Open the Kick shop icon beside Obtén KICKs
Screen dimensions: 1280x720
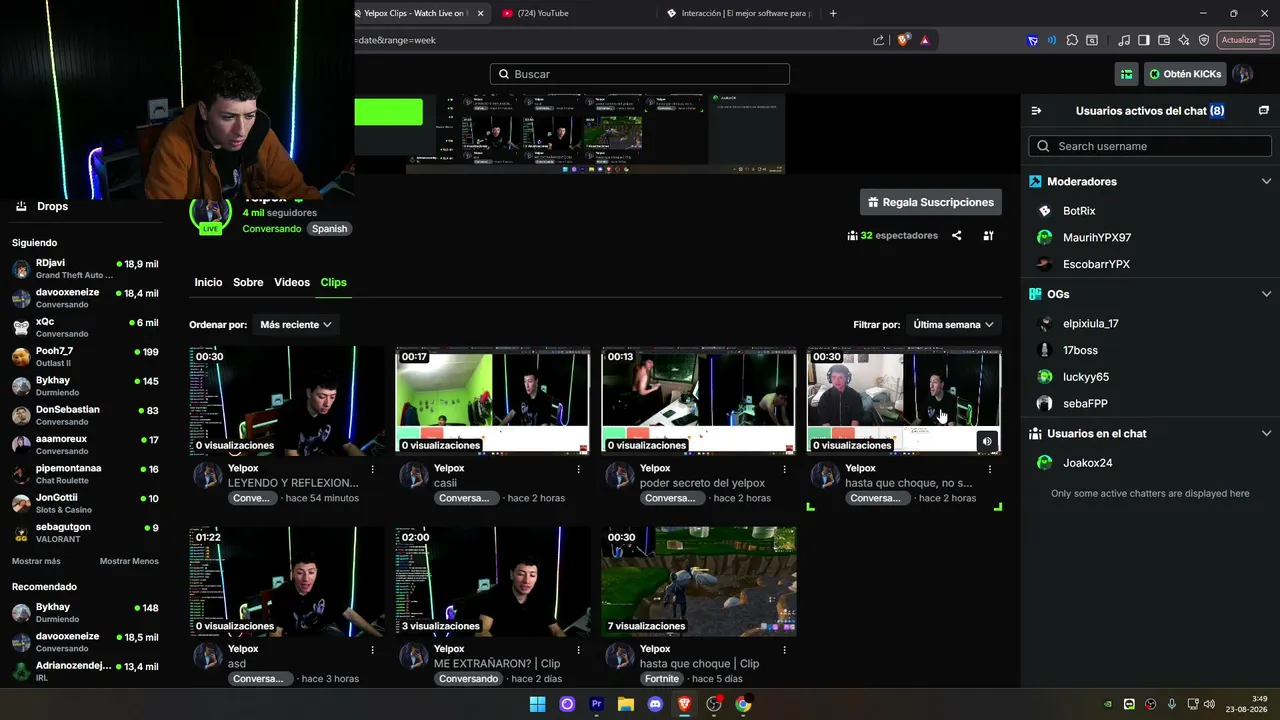pyautogui.click(x=1127, y=74)
